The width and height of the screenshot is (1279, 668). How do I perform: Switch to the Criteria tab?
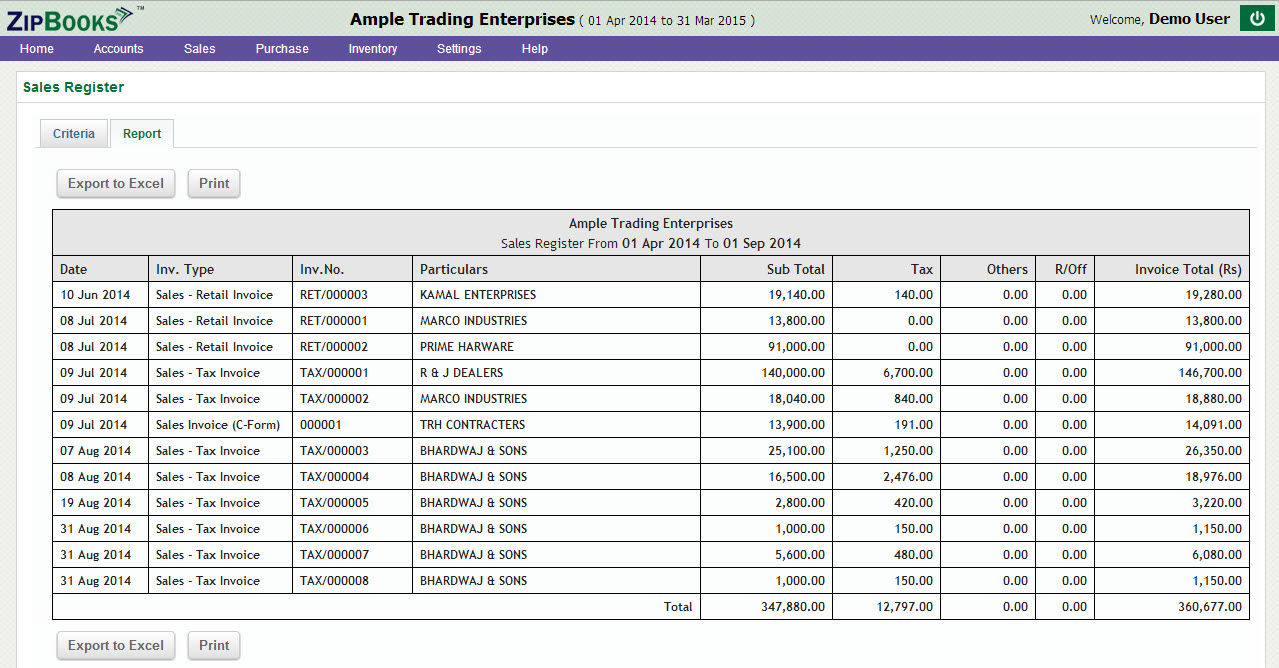tap(74, 134)
